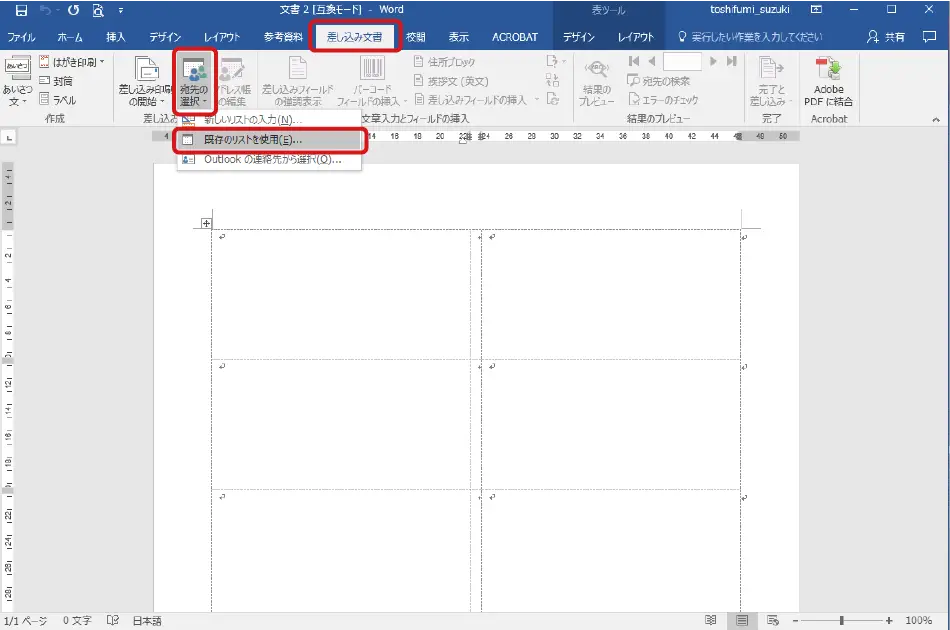Collapse the ribbon with the chevron arrow
The image size is (950, 630).
click(x=936, y=120)
